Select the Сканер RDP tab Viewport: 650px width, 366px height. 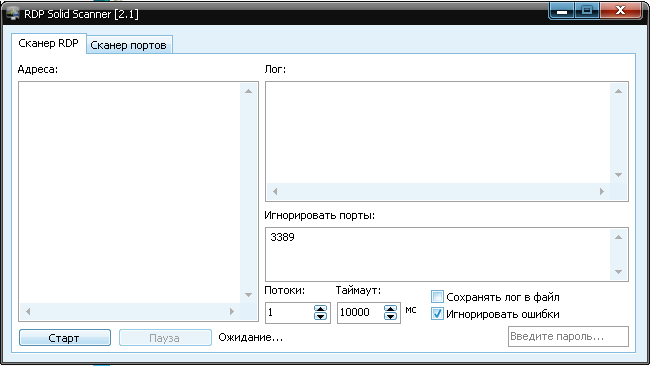(x=49, y=44)
